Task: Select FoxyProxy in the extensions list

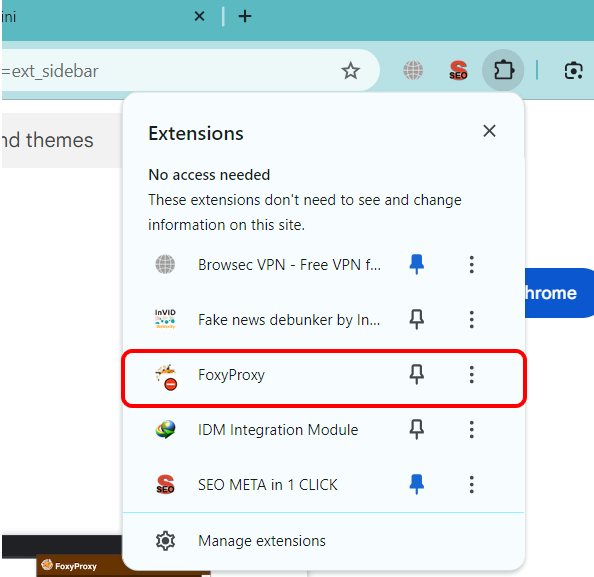Action: 231,375
